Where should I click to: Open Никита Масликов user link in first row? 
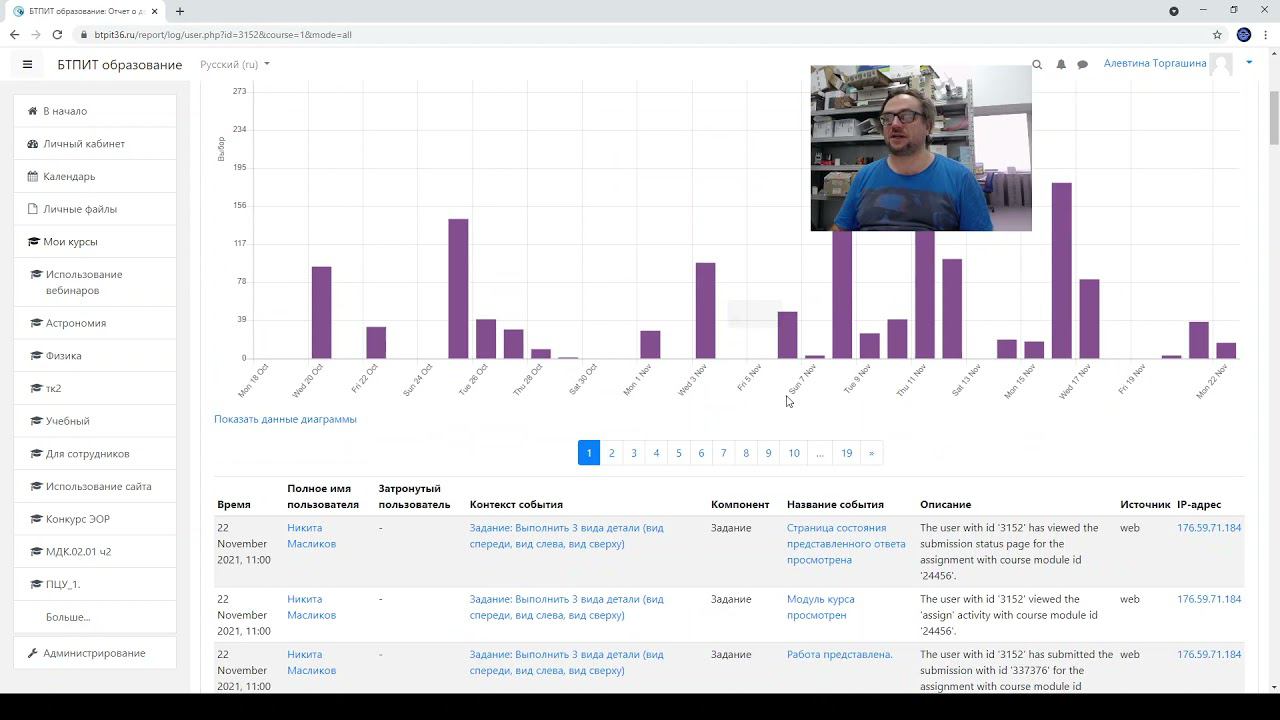(x=311, y=536)
